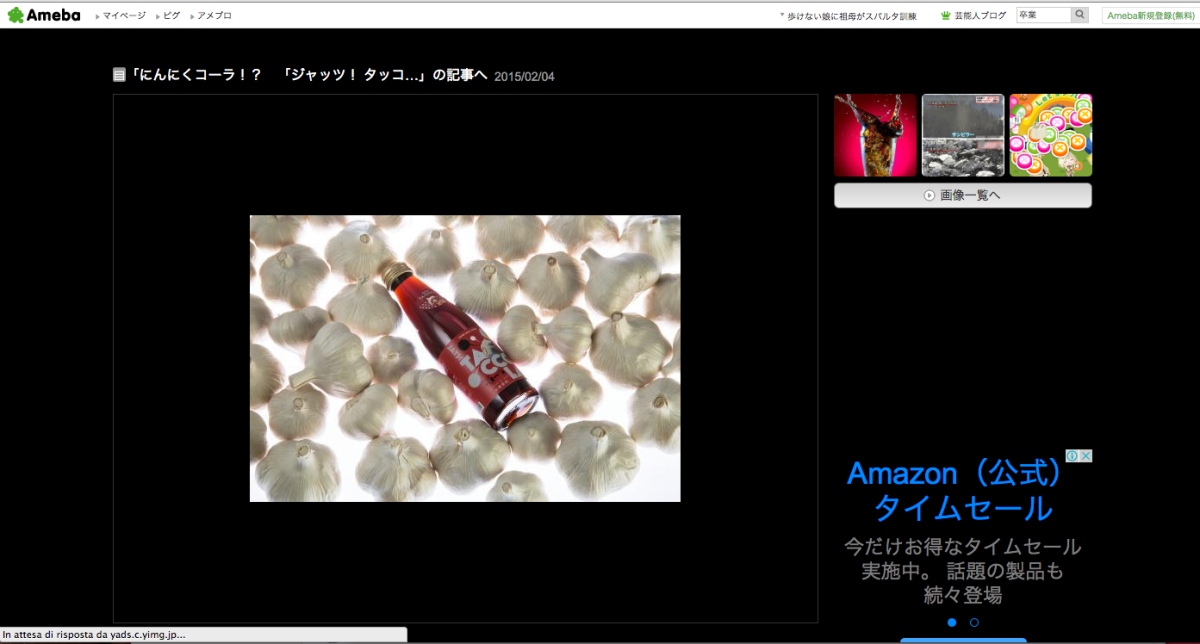Screen dimensions: 1200x644
Task: Close the Amazon ad with X
Action: (x=1085, y=456)
